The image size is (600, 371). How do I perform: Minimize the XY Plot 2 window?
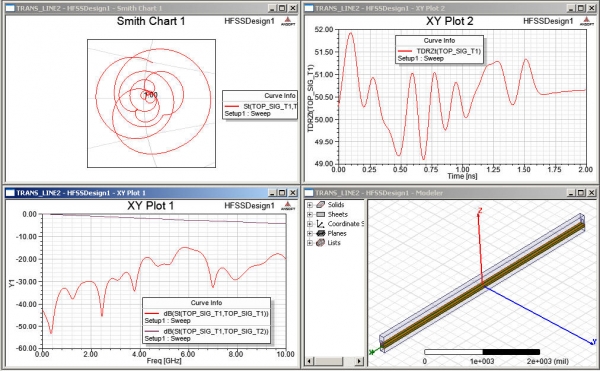click(x=571, y=8)
